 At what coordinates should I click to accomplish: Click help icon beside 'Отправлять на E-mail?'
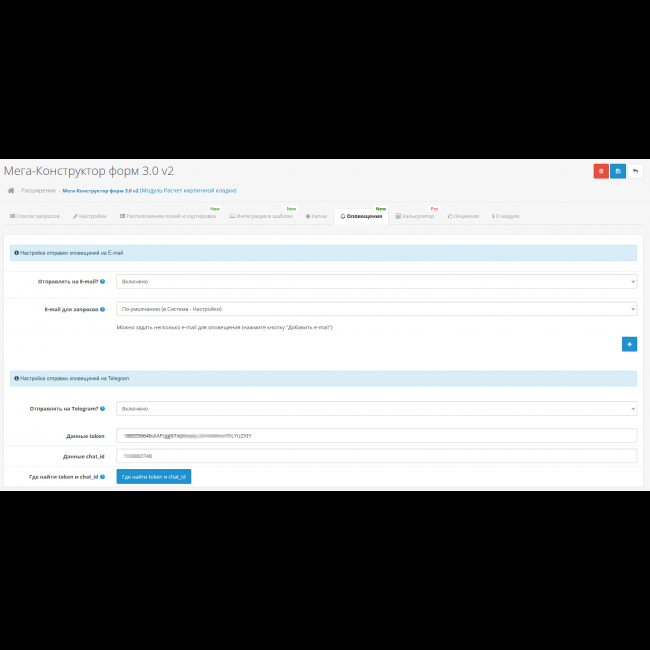pyautogui.click(x=105, y=282)
